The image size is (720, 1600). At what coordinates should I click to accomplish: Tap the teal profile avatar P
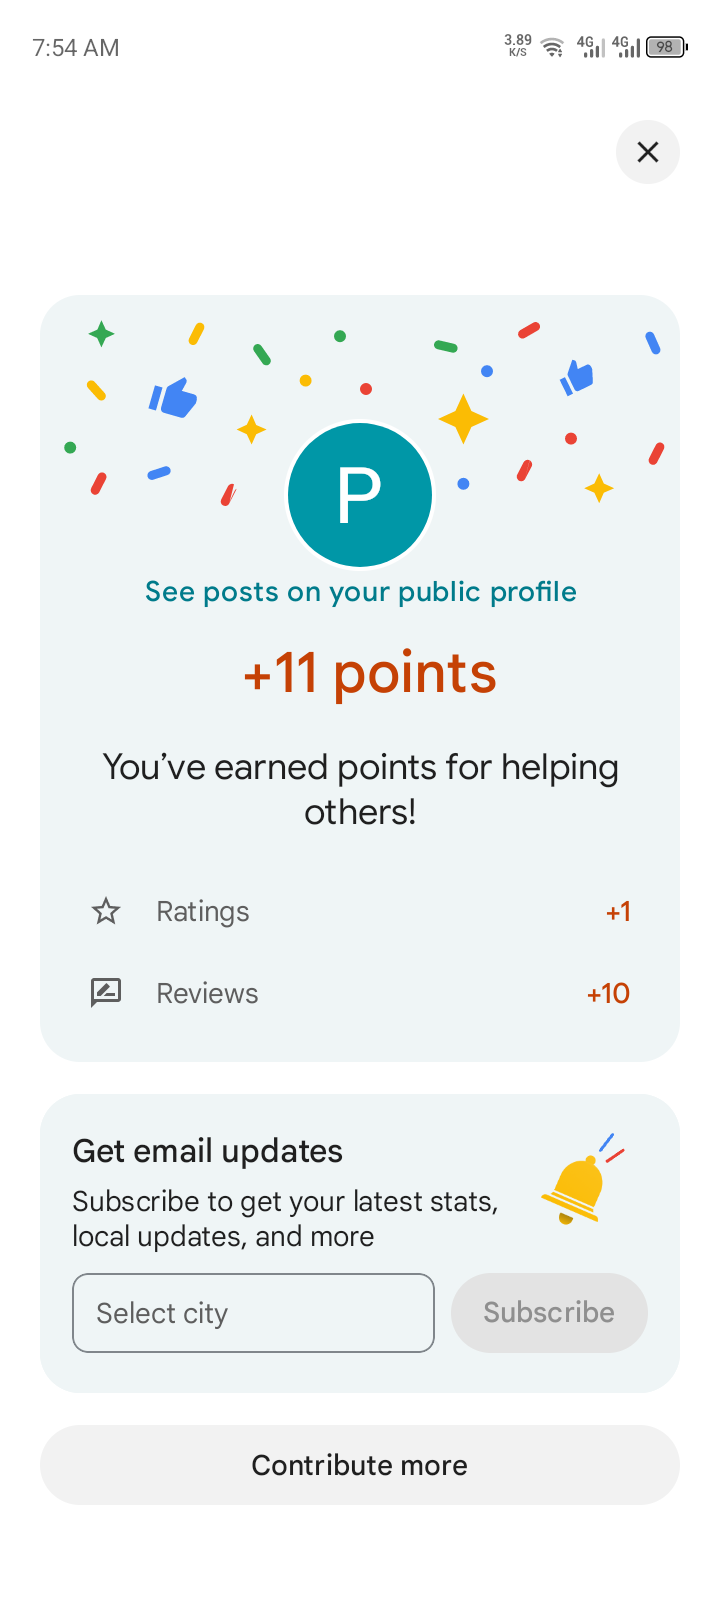click(x=360, y=495)
